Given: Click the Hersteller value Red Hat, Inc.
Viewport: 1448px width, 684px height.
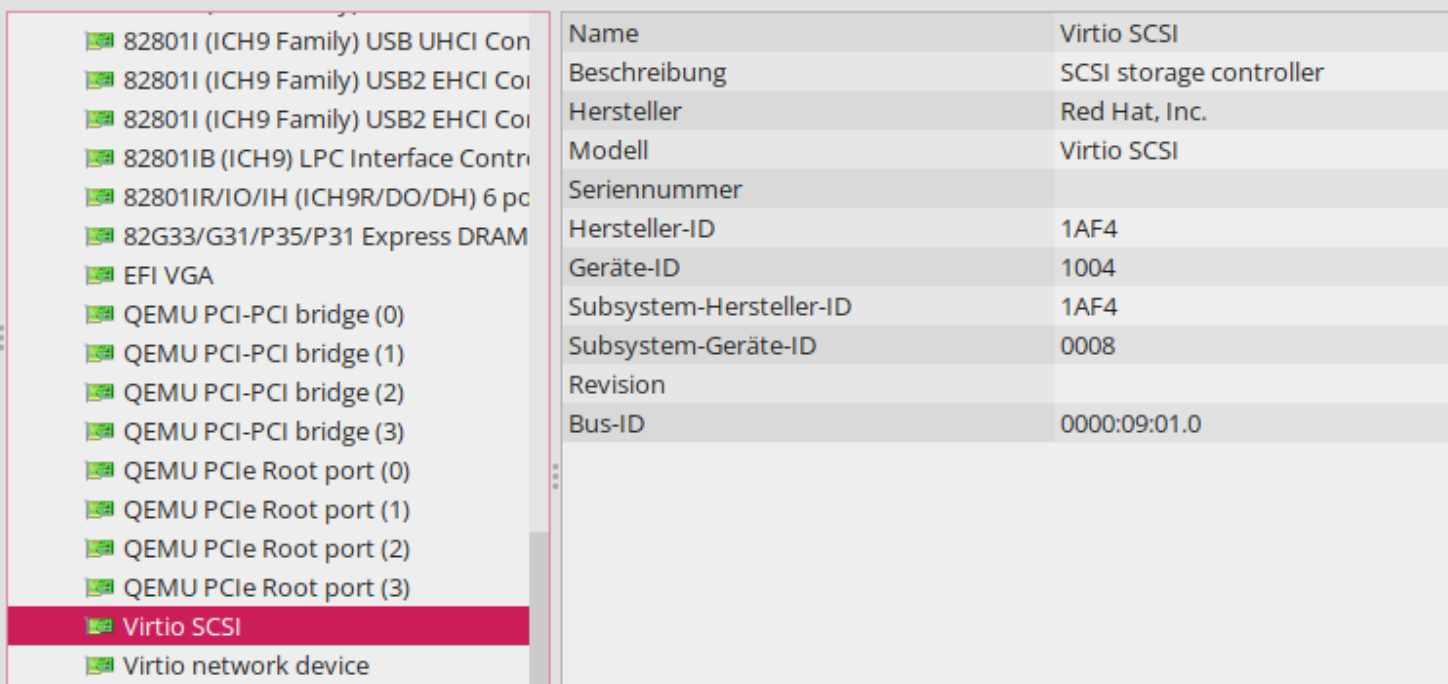Looking at the screenshot, I should 1133,112.
